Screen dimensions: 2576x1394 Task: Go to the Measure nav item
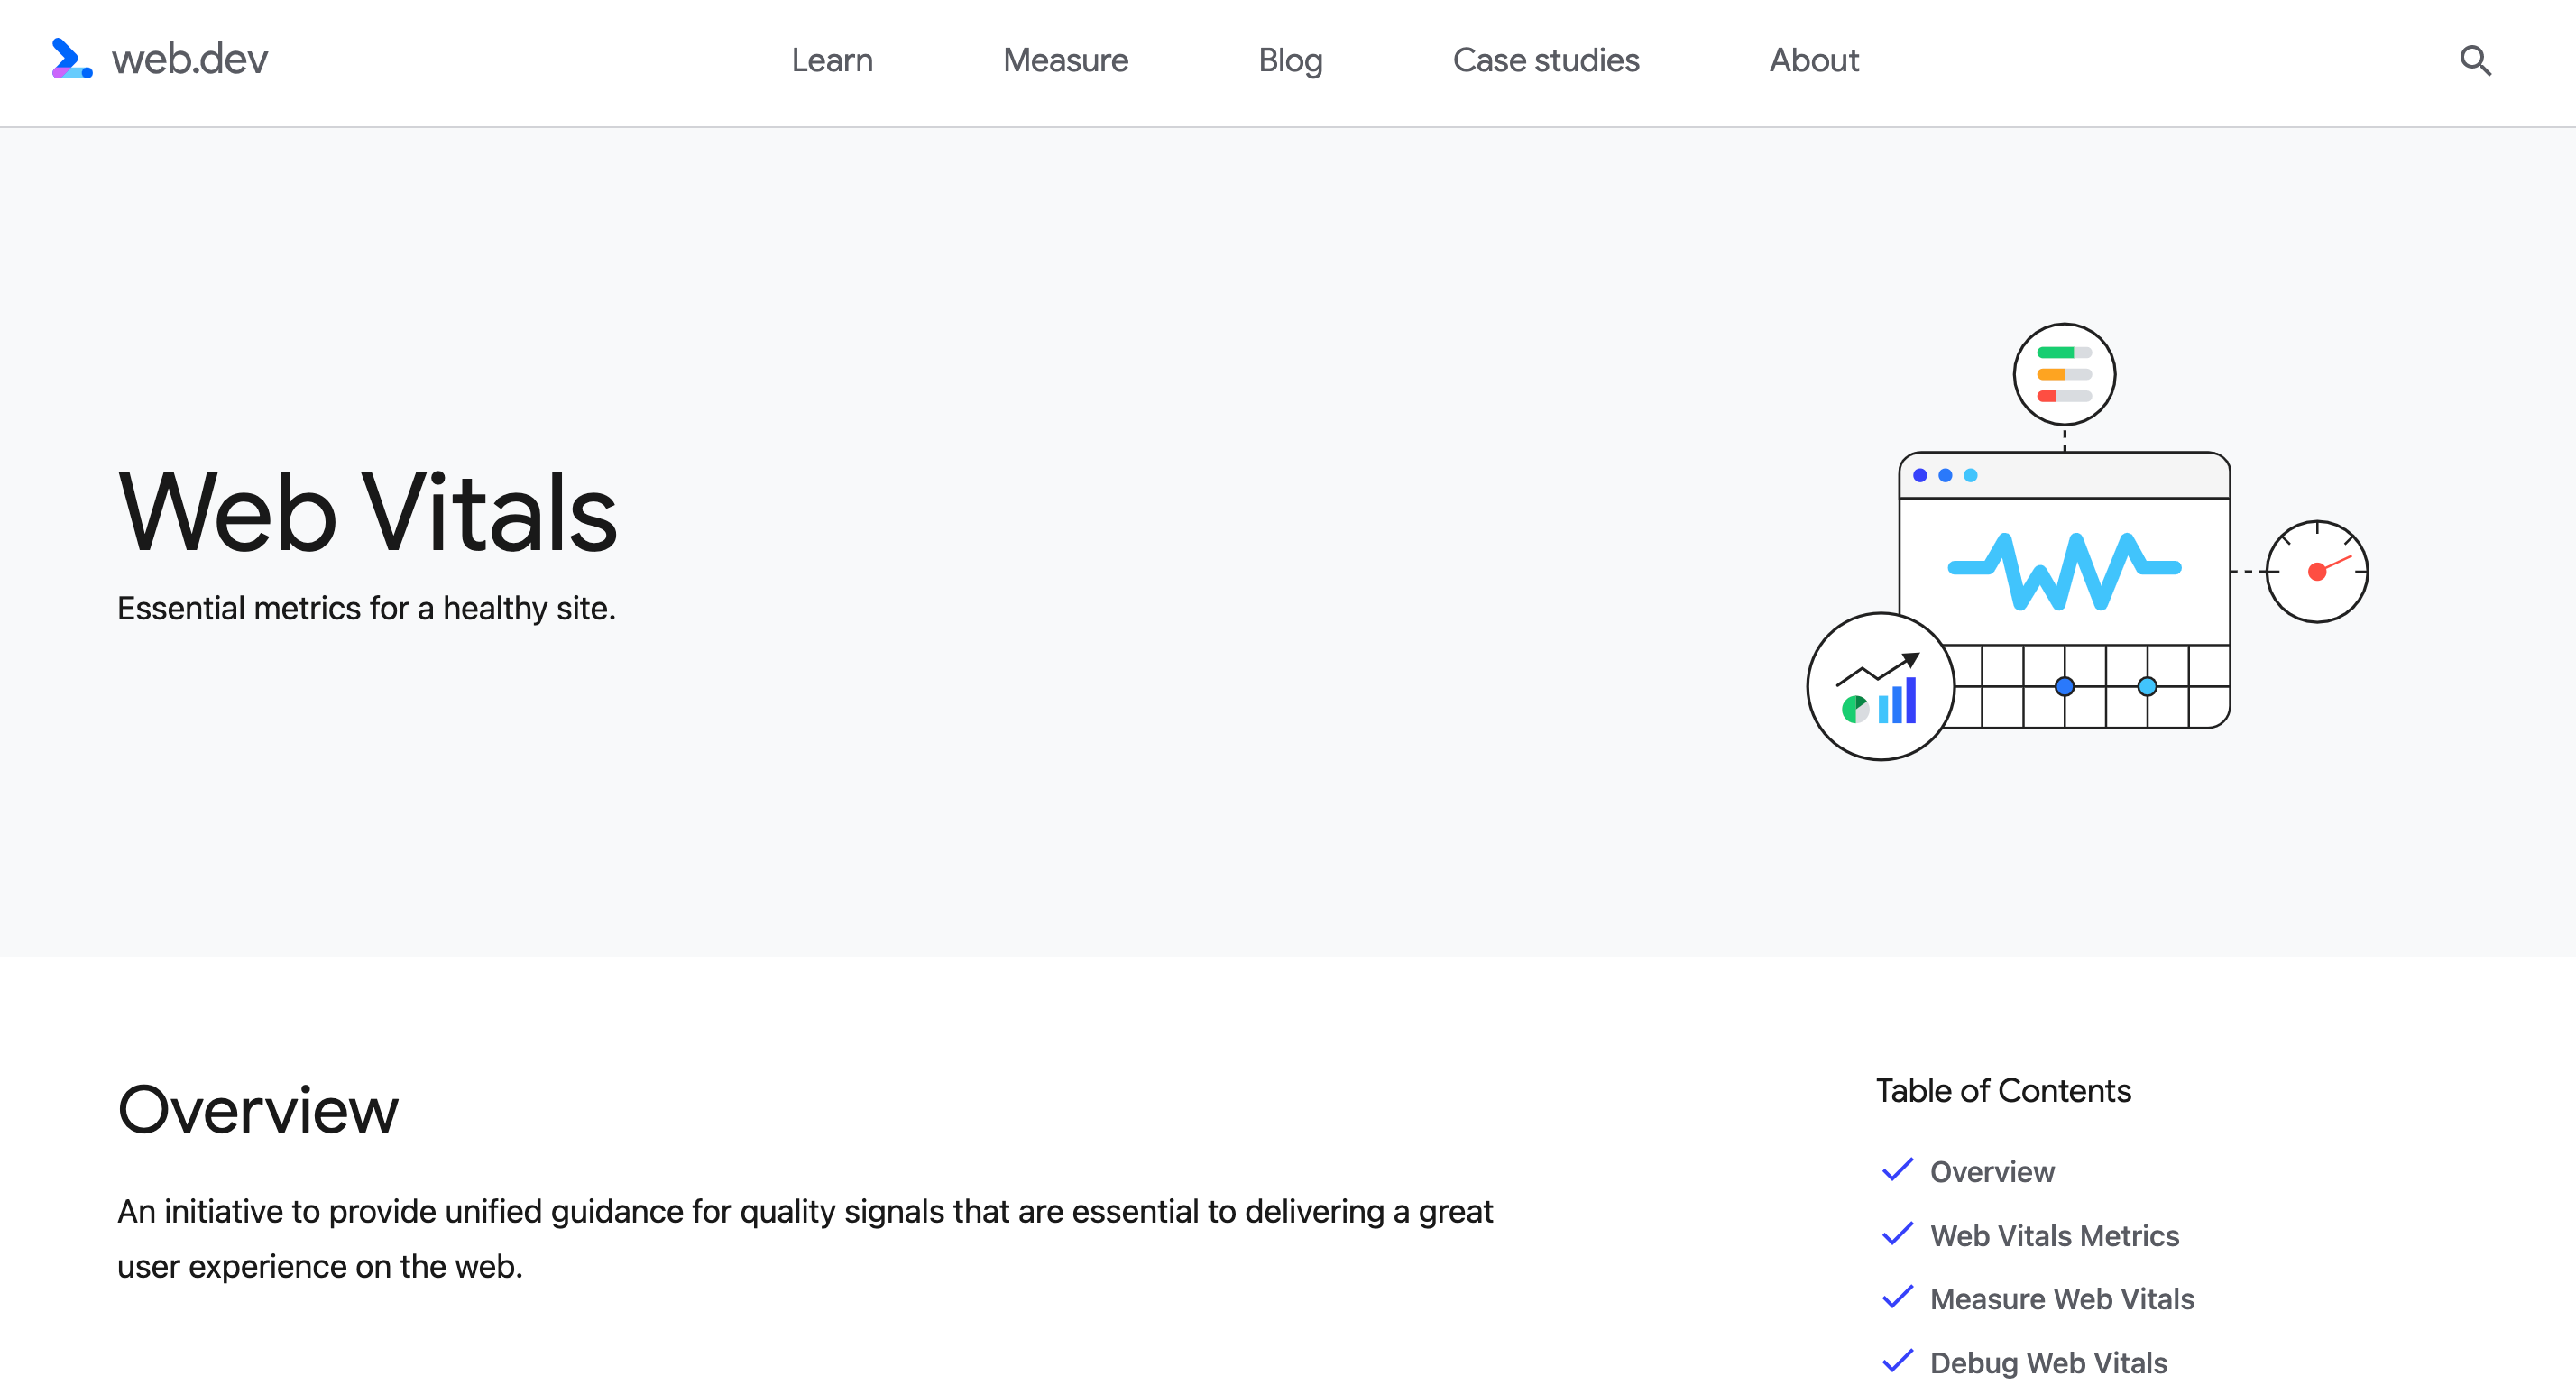pos(1065,61)
